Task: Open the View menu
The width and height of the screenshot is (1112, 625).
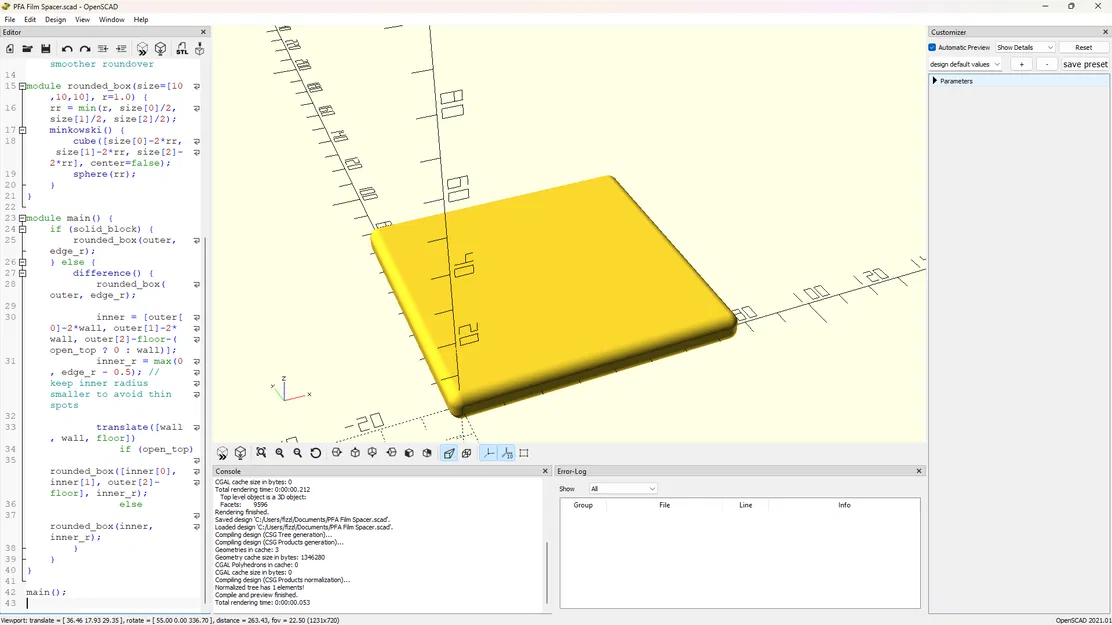Action: point(82,20)
